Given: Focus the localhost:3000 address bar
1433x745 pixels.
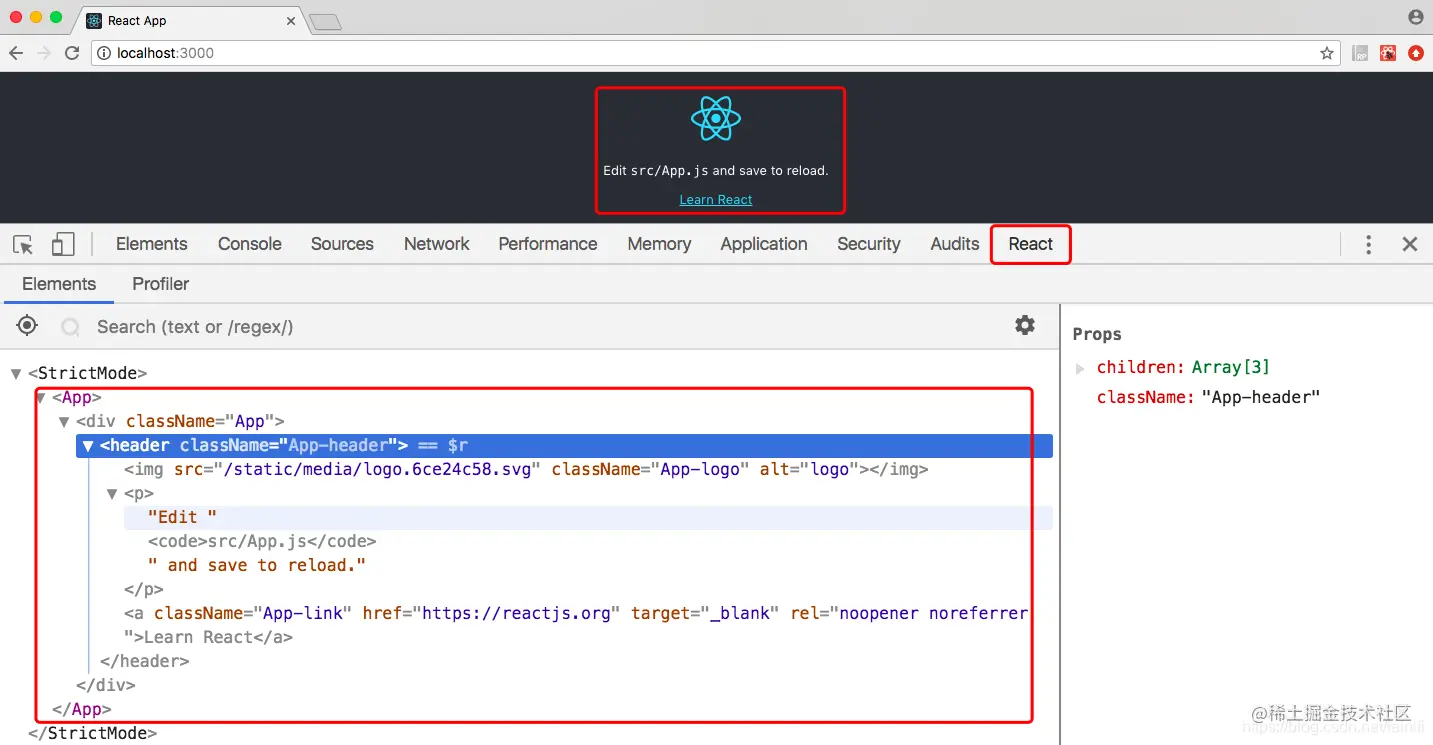Looking at the screenshot, I should click(715, 53).
